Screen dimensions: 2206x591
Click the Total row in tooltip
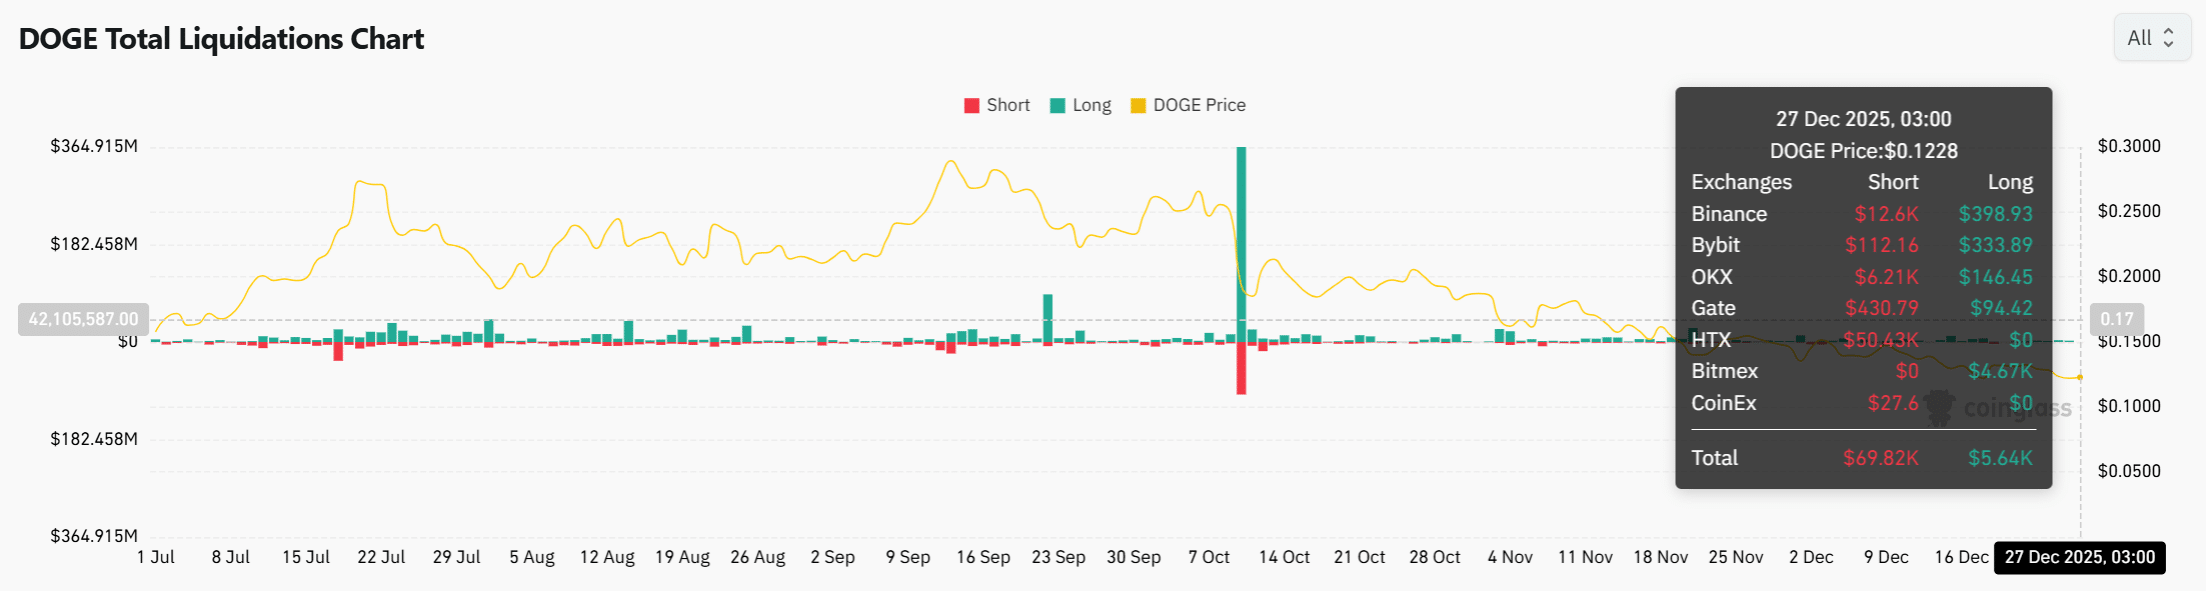1862,458
